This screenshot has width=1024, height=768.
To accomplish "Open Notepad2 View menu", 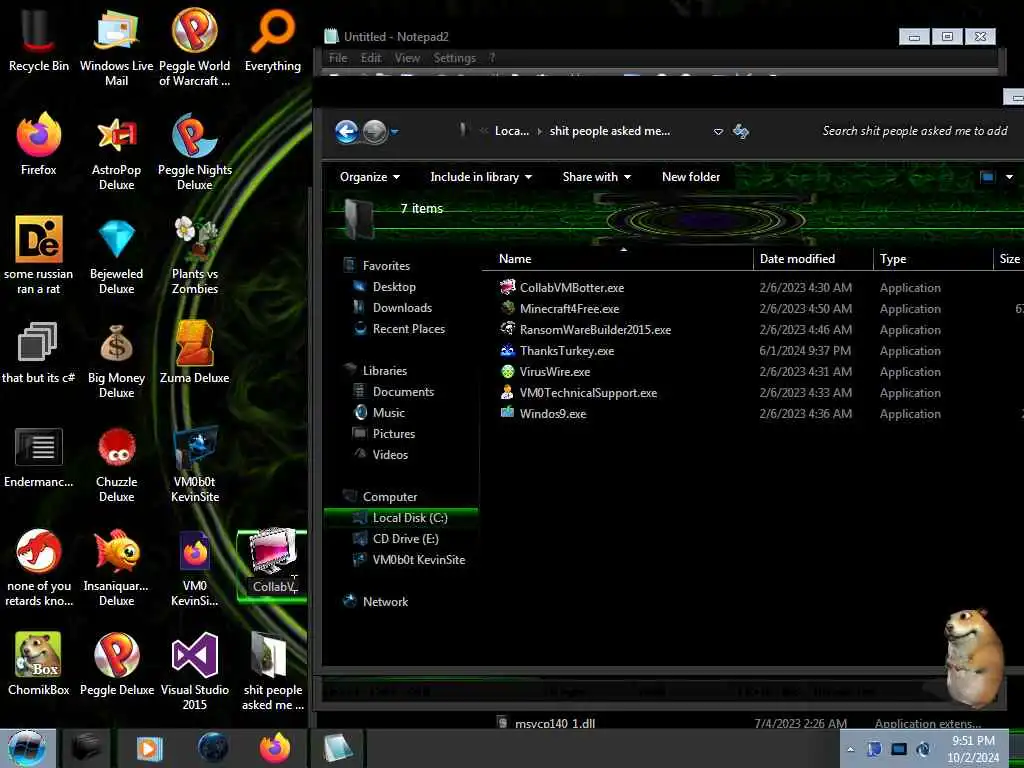I will (x=407, y=58).
